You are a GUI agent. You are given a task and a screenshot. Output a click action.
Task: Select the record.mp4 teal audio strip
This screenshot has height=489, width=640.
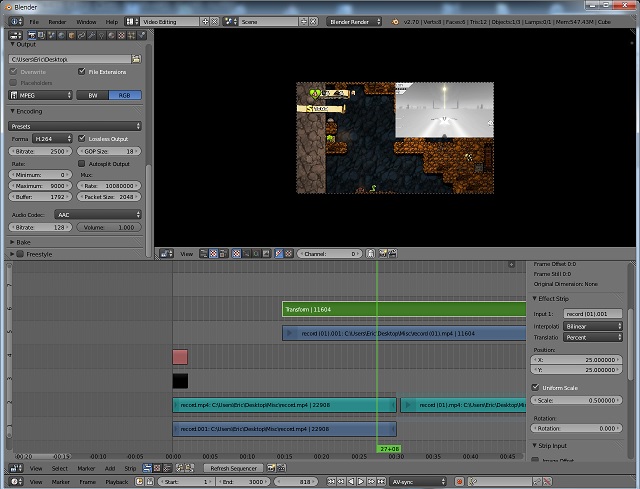point(284,405)
